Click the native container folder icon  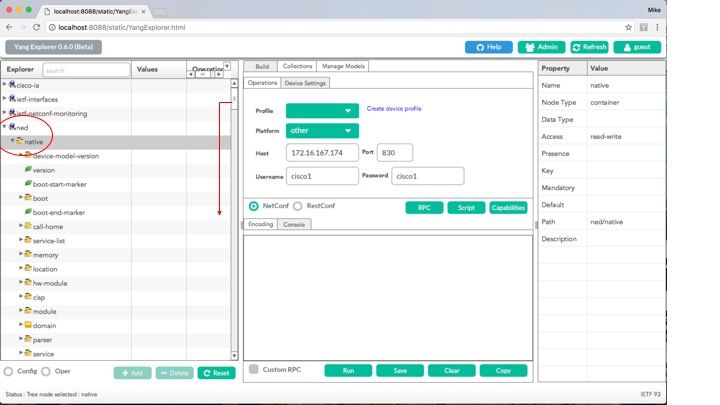click(20, 141)
